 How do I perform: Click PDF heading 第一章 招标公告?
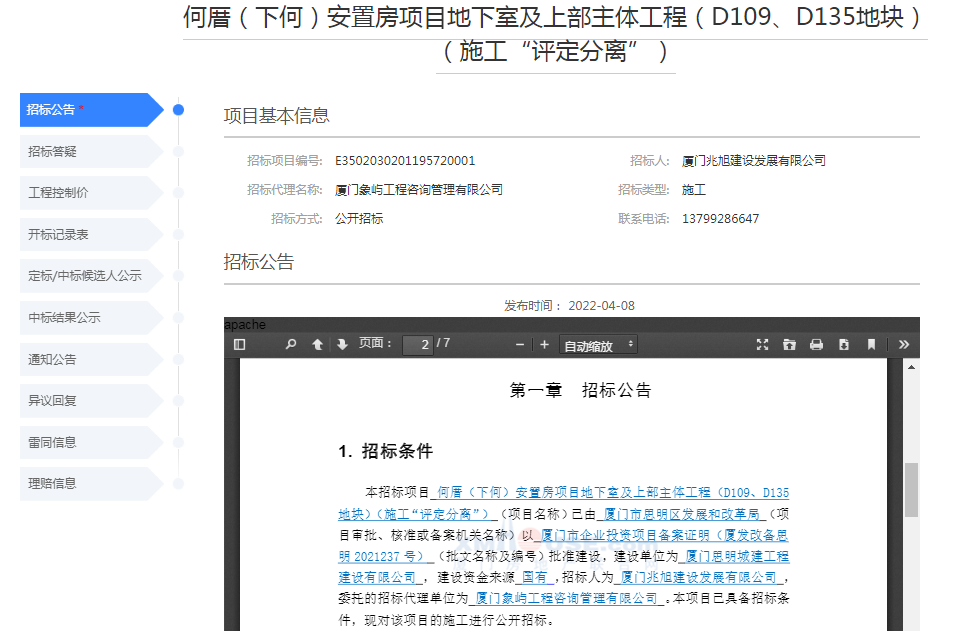(x=580, y=390)
